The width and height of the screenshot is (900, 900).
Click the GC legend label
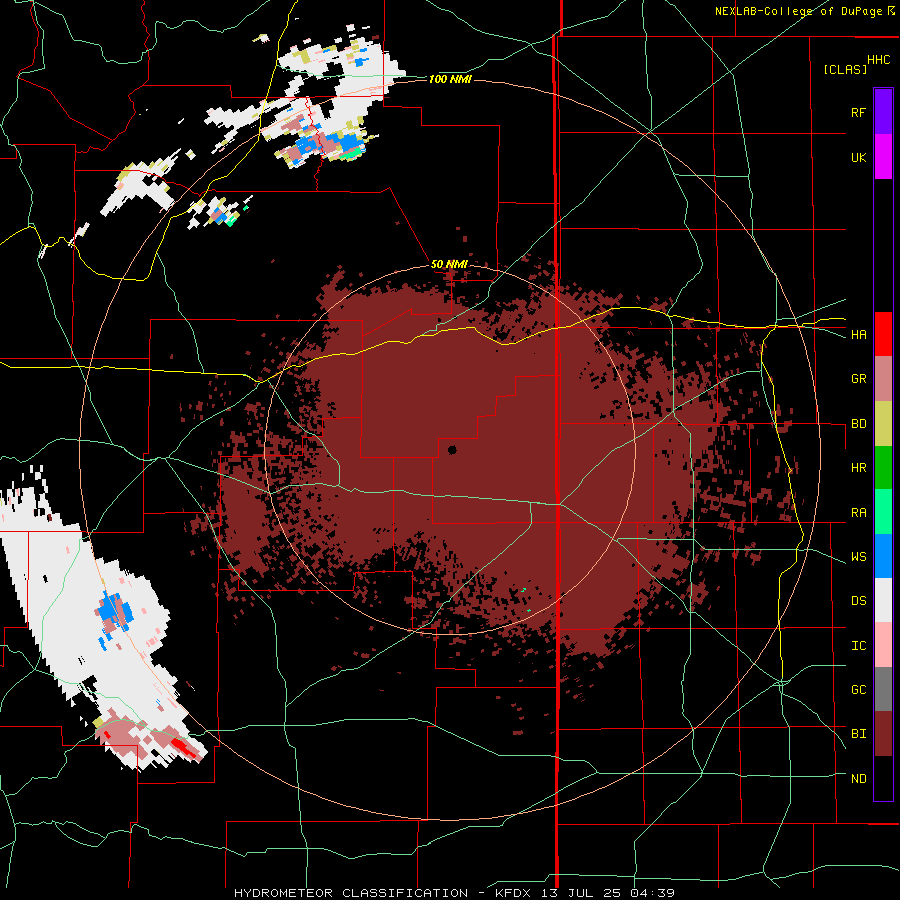point(858,690)
